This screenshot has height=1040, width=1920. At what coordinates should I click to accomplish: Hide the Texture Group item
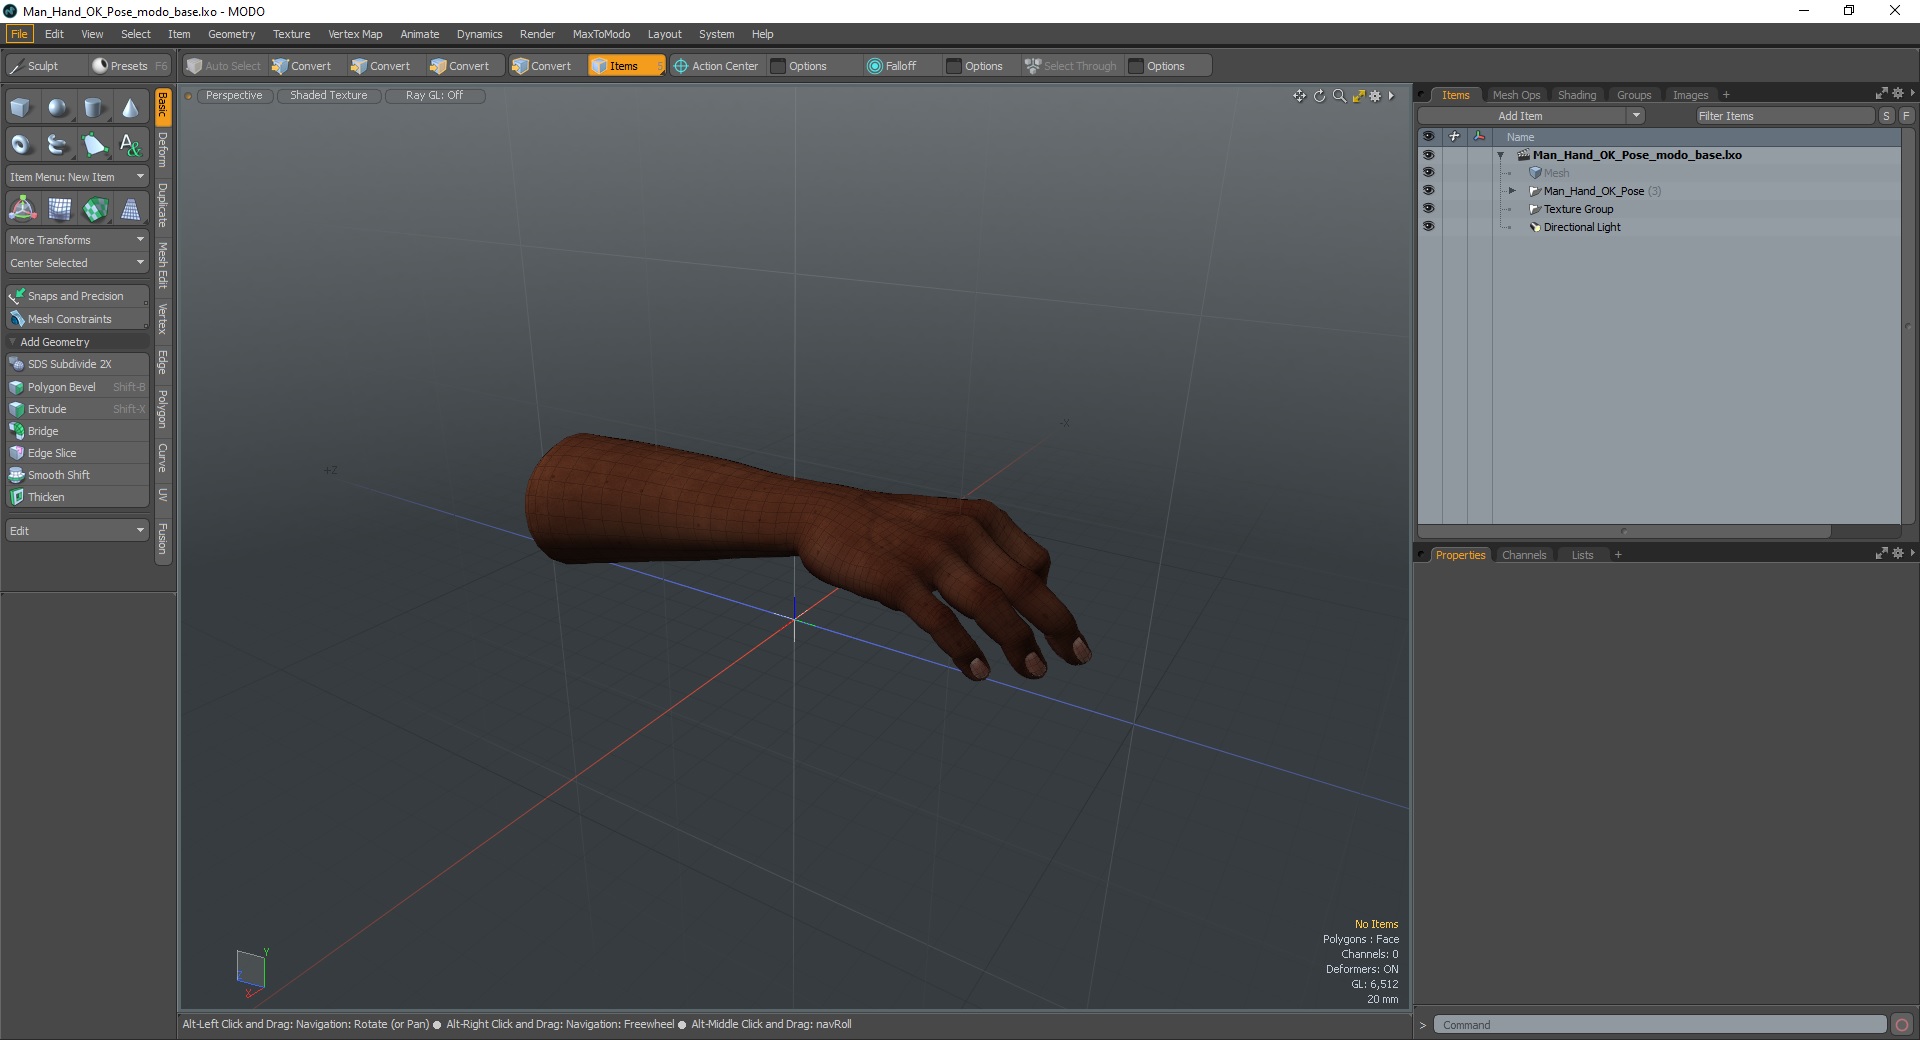pyautogui.click(x=1428, y=209)
